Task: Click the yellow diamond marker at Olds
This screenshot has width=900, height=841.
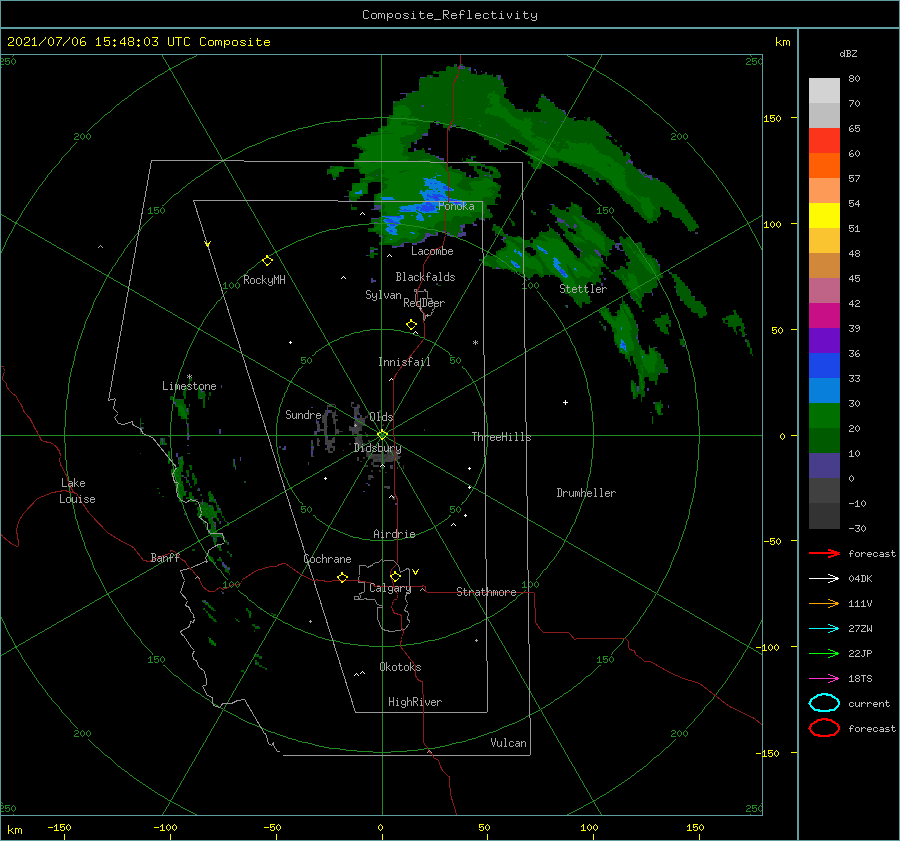Action: 382,435
